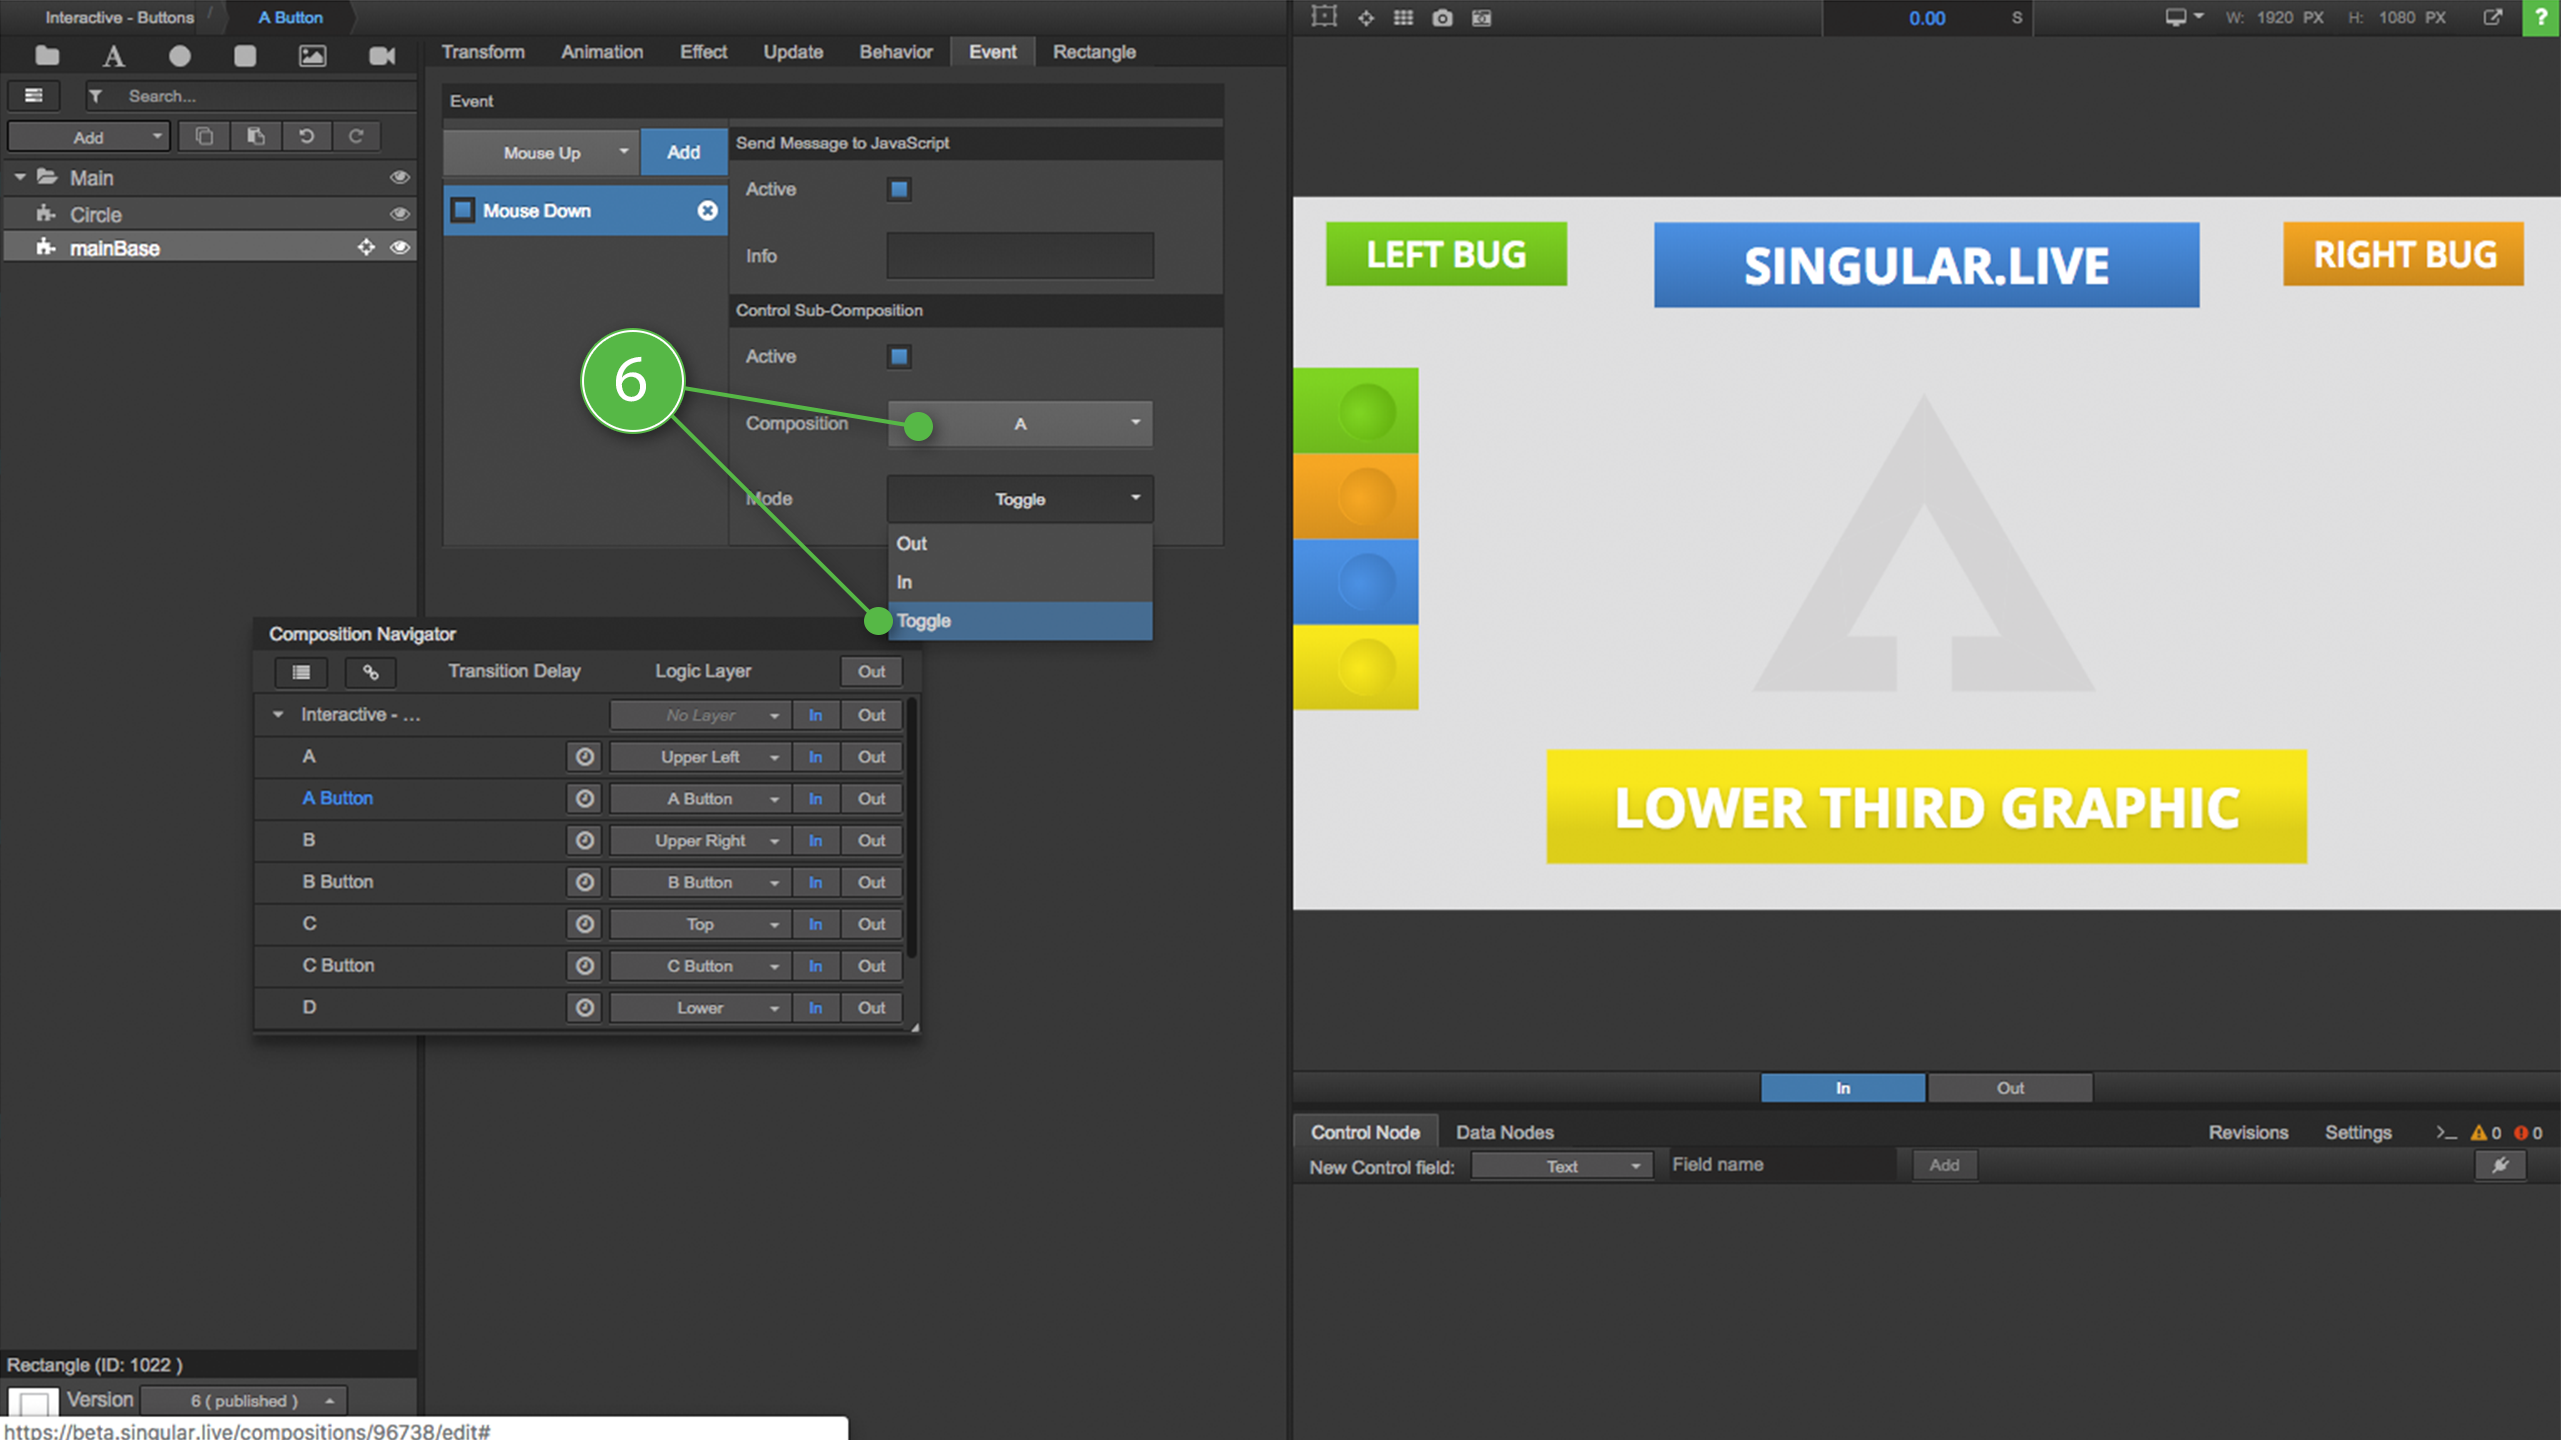Image resolution: width=2561 pixels, height=1440 pixels.
Task: Open Settings in control panel
Action: click(2358, 1132)
